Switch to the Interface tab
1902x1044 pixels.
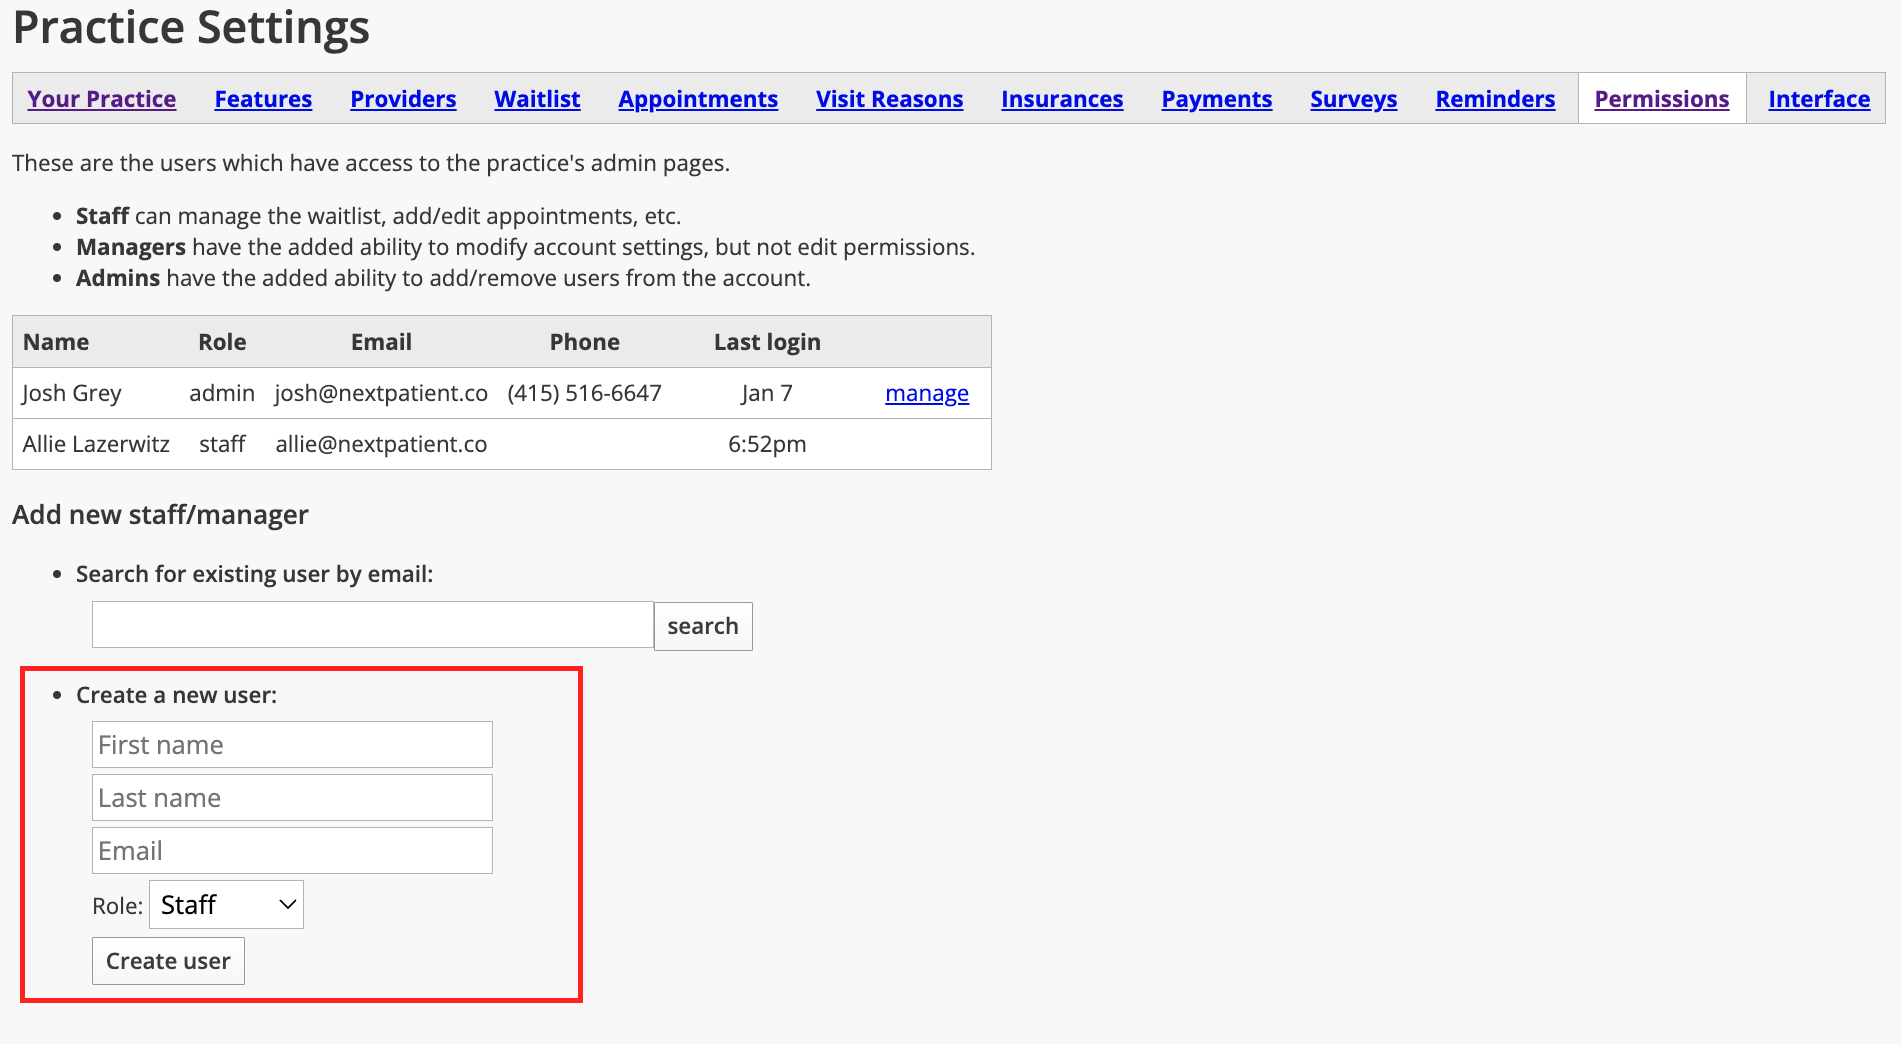click(1819, 99)
